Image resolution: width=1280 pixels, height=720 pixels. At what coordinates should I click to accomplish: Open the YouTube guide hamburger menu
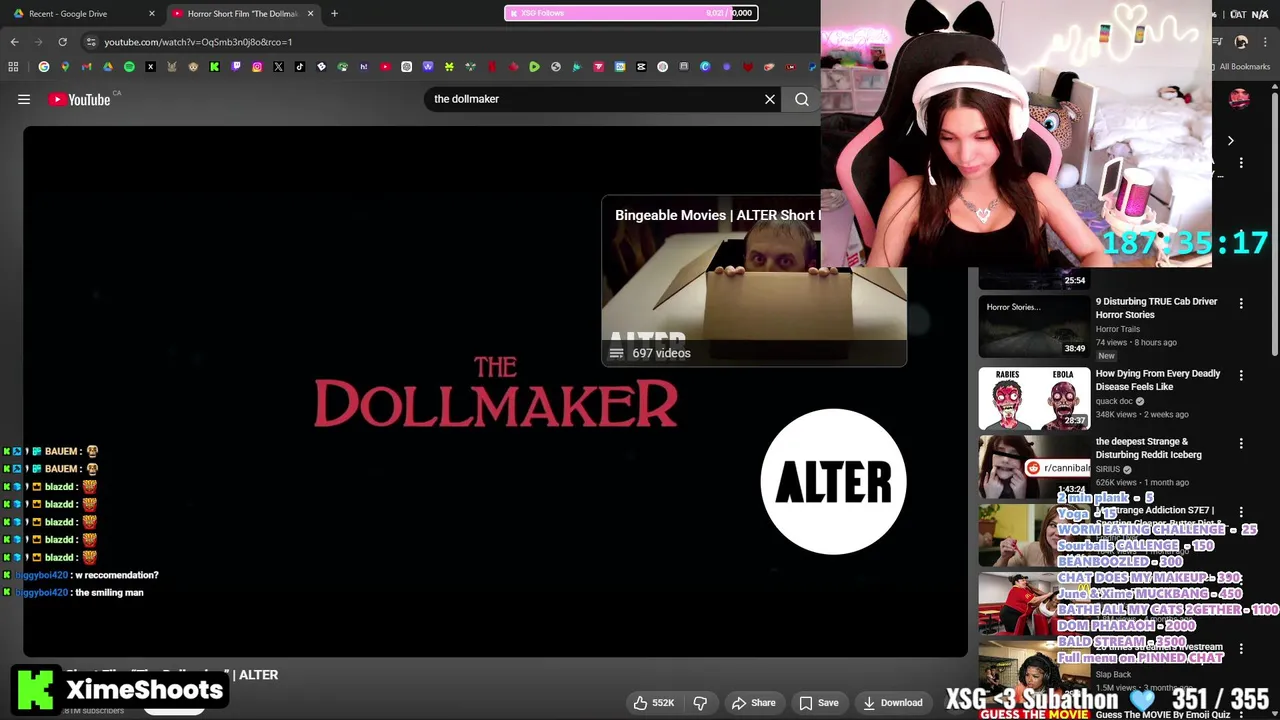tap(24, 99)
